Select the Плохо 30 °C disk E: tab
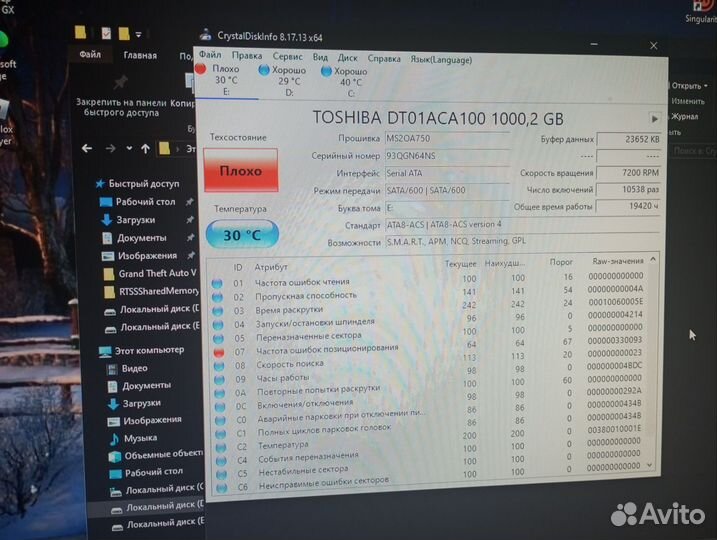Screen dimensions: 717x540 coord(224,80)
